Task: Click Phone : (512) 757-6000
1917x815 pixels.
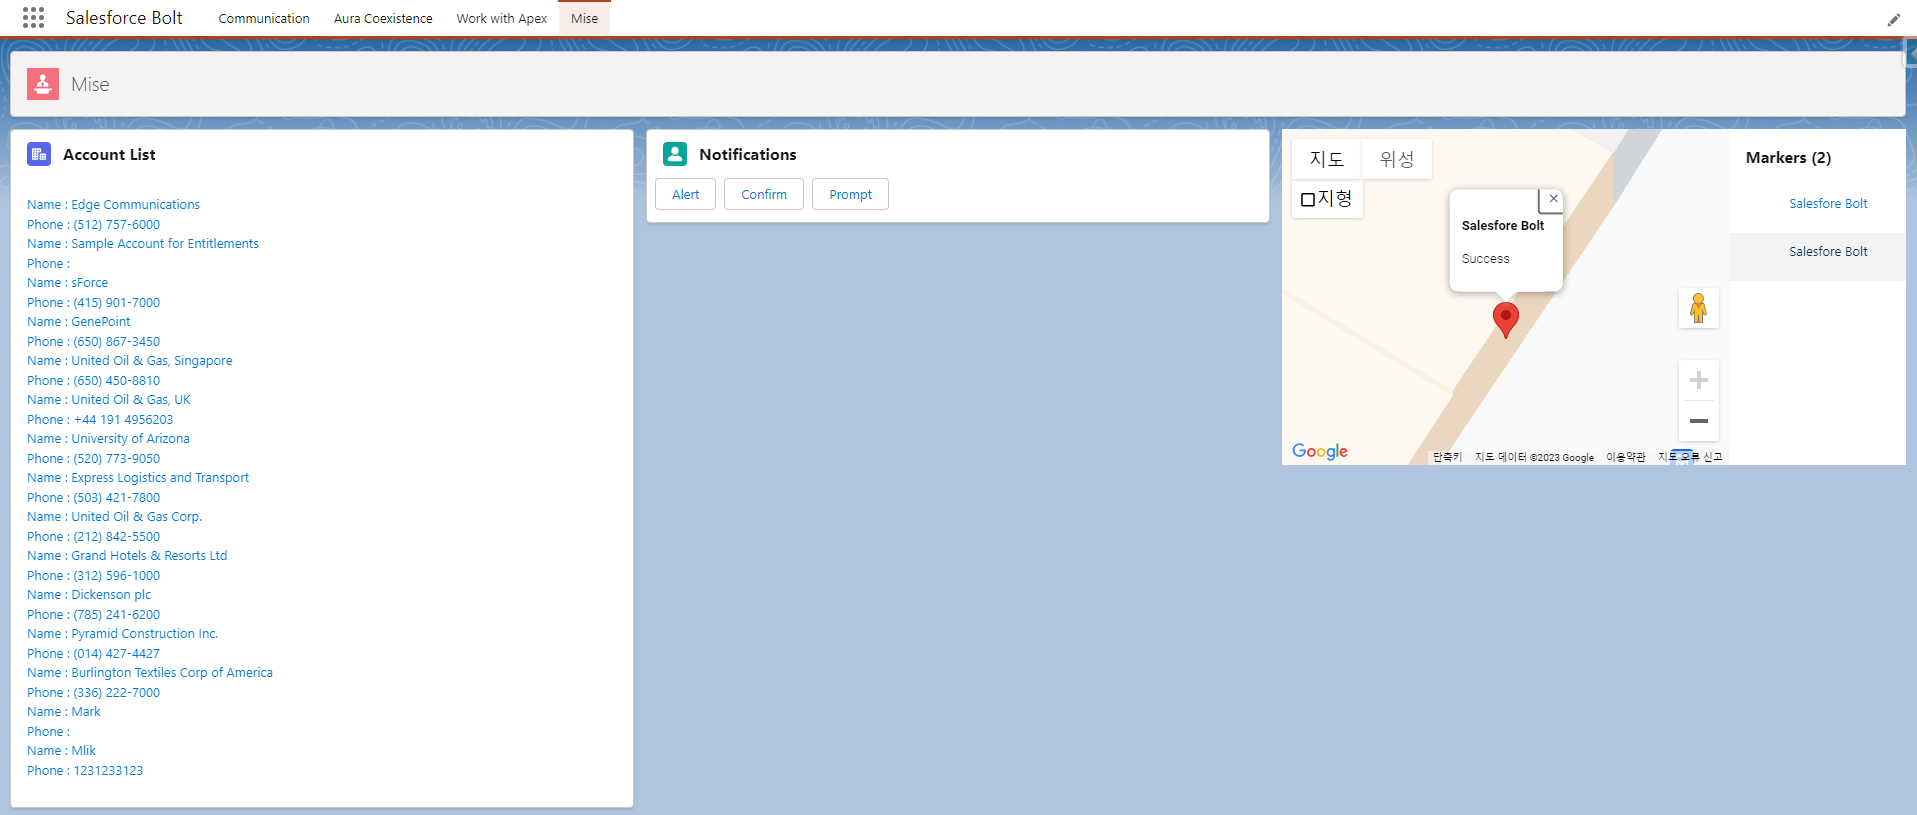Action: pyautogui.click(x=93, y=225)
